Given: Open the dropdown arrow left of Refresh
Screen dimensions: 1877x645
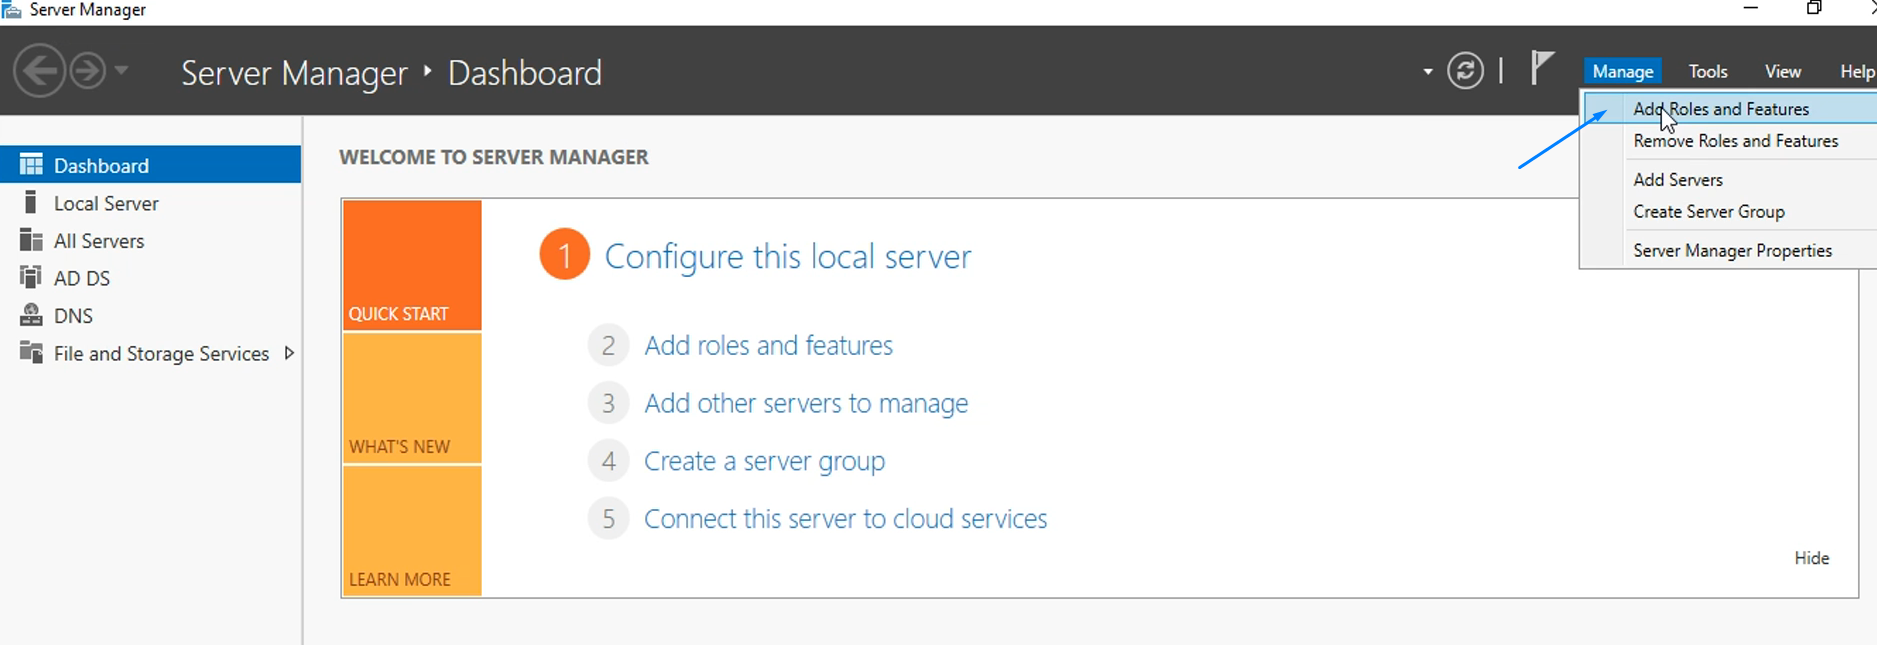Looking at the screenshot, I should click(x=1427, y=72).
